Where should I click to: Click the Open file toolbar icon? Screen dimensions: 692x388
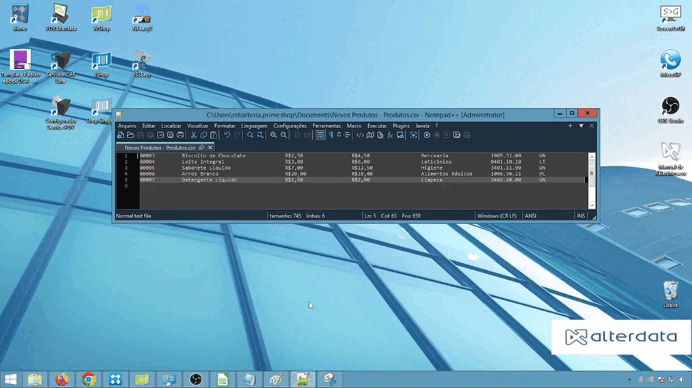(130, 135)
